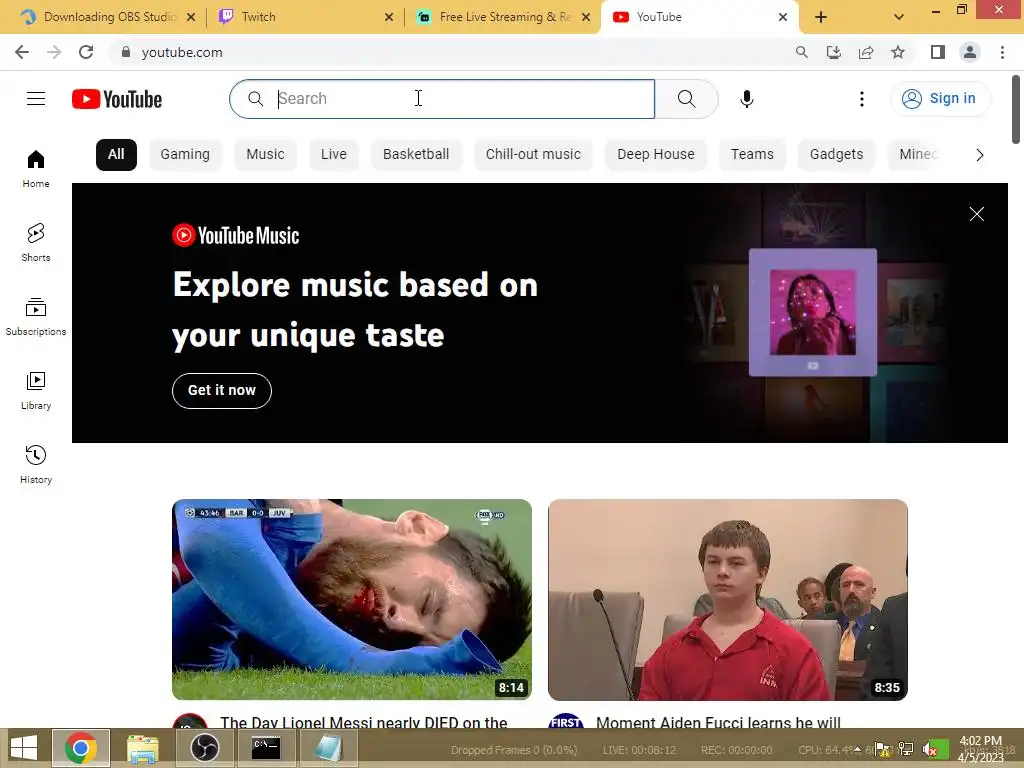
Task: Open File Explorer from the taskbar
Action: pos(142,748)
